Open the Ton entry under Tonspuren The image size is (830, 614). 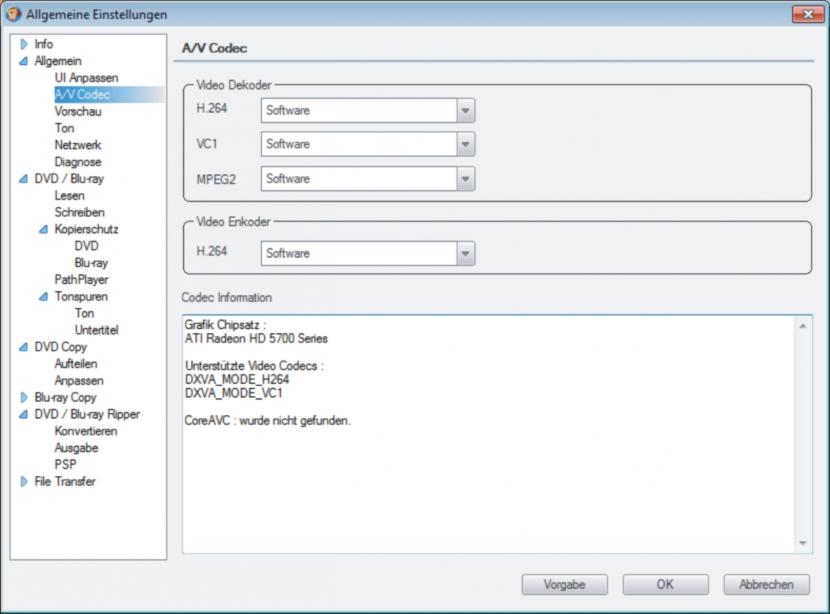[84, 313]
